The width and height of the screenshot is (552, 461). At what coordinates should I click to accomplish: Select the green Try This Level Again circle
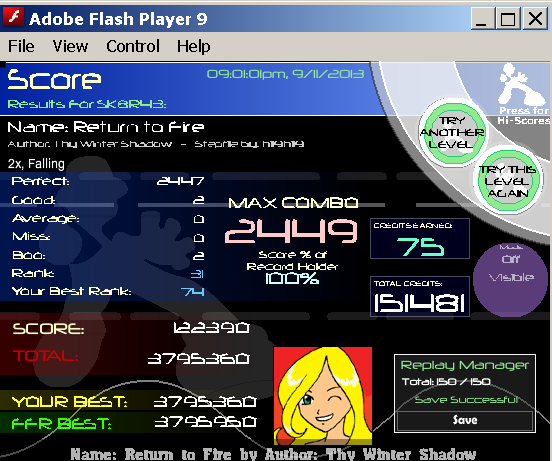click(507, 181)
